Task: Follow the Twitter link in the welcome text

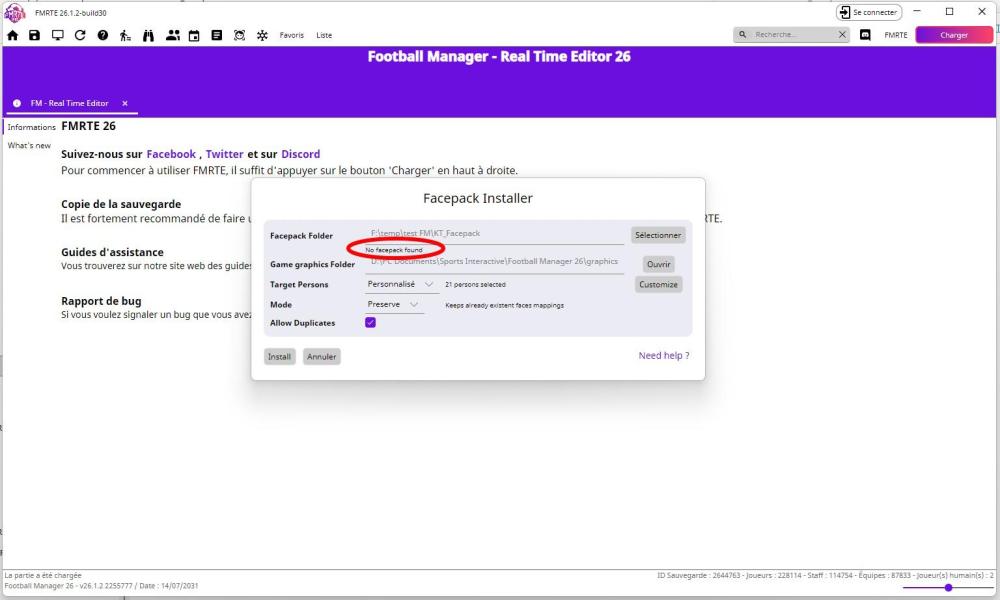Action: click(225, 153)
